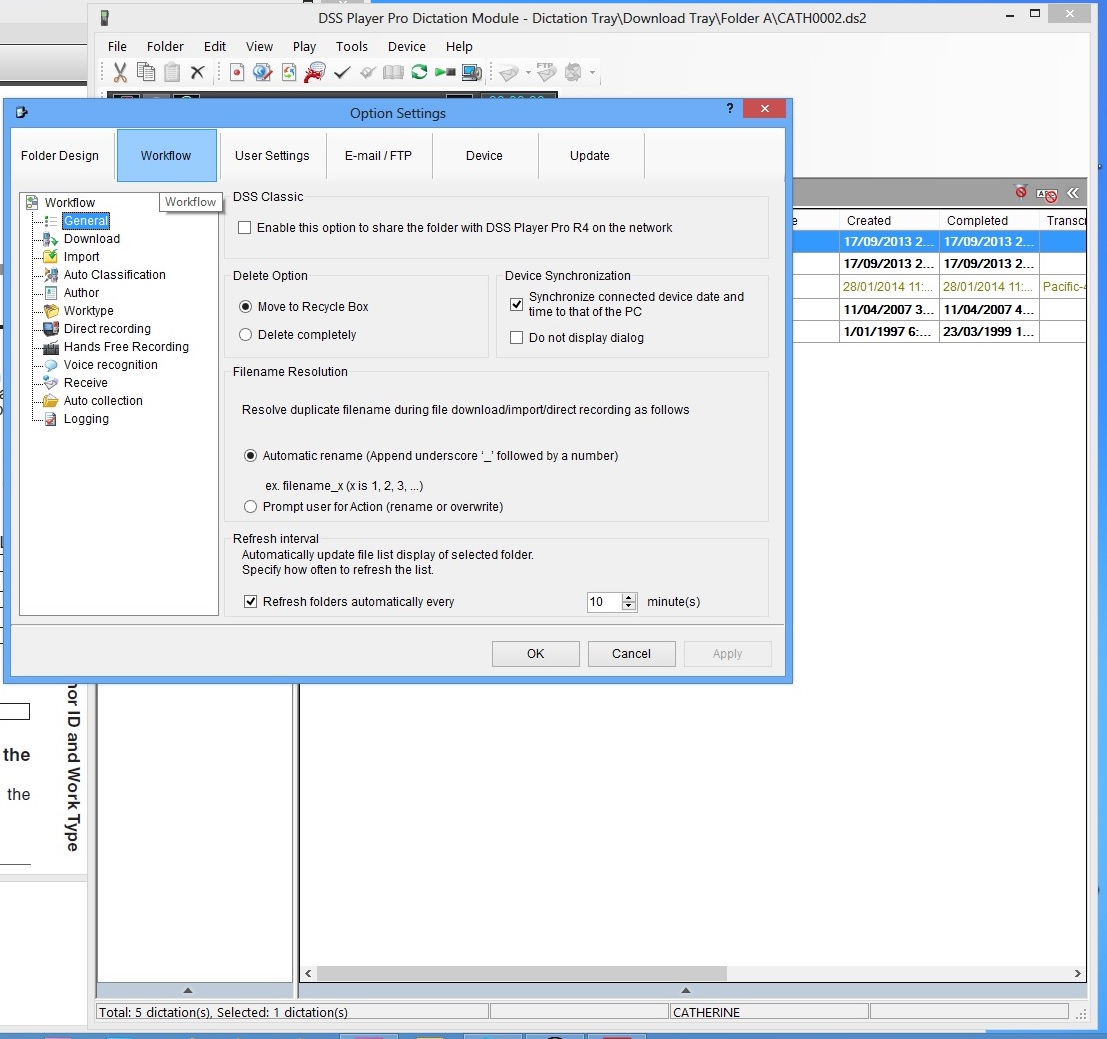Select Author in the Workflow tree
The height and width of the screenshot is (1039, 1107).
[x=81, y=293]
